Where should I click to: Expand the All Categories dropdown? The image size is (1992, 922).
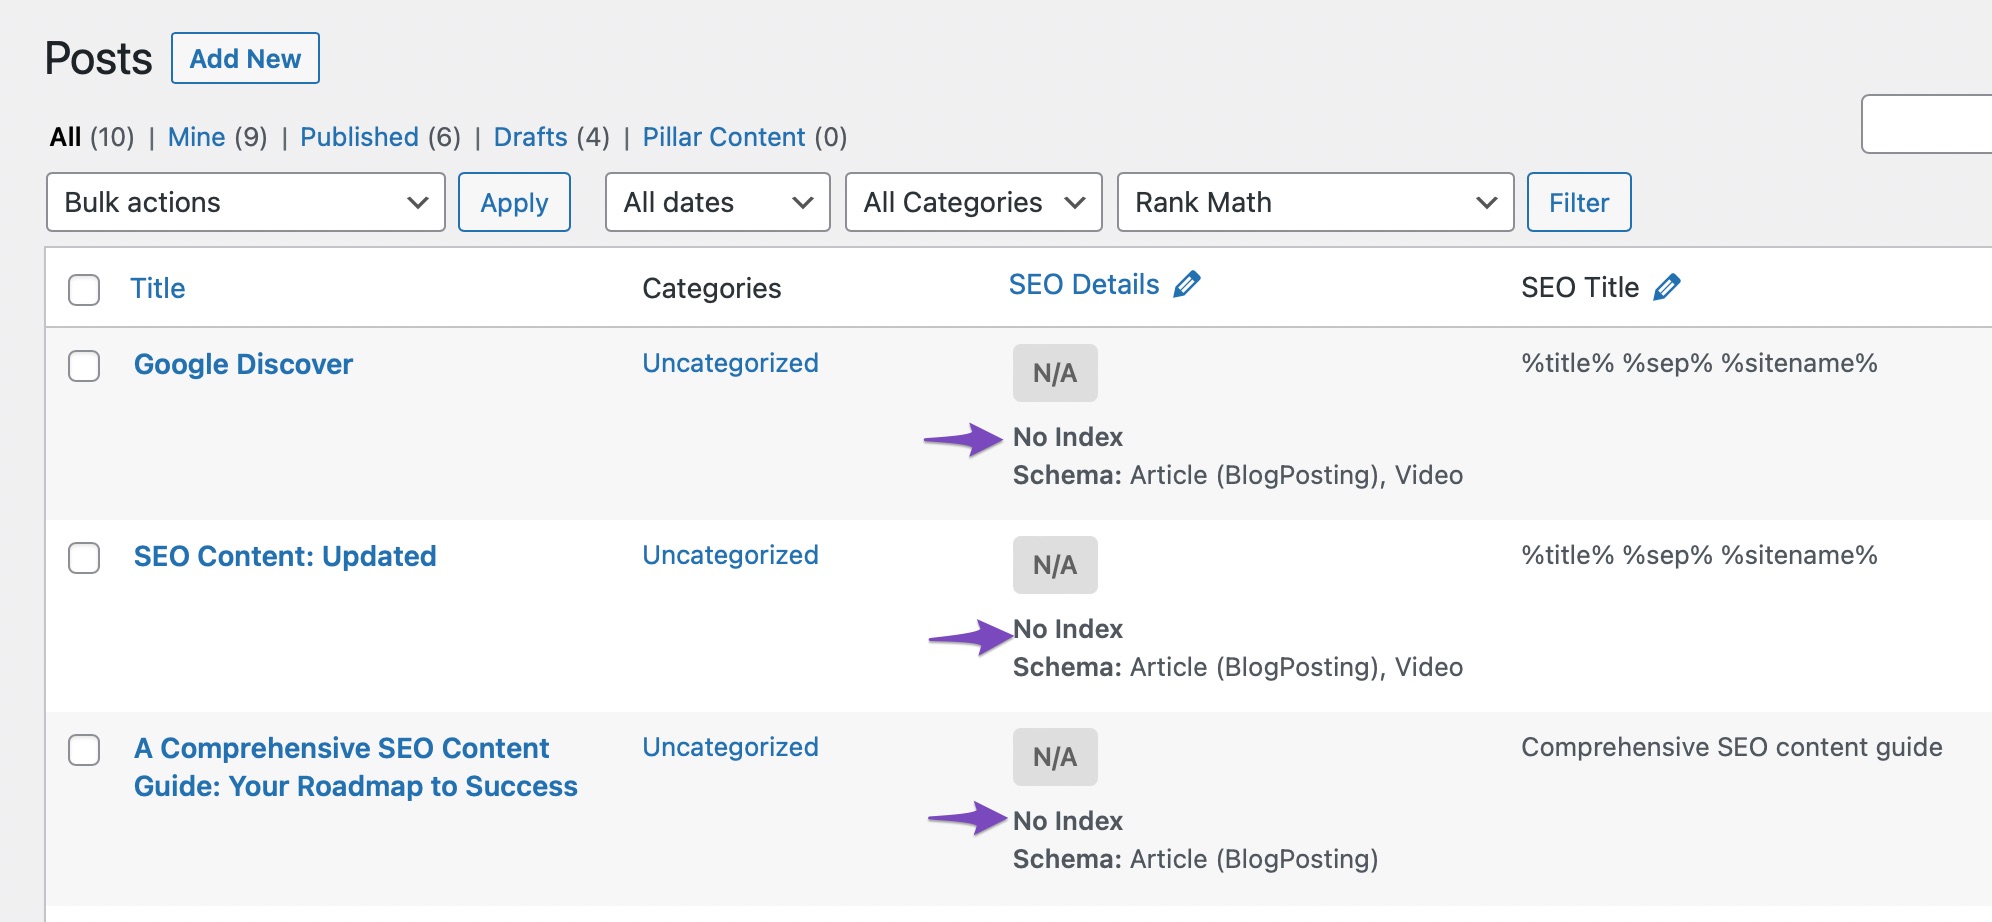[x=974, y=202]
